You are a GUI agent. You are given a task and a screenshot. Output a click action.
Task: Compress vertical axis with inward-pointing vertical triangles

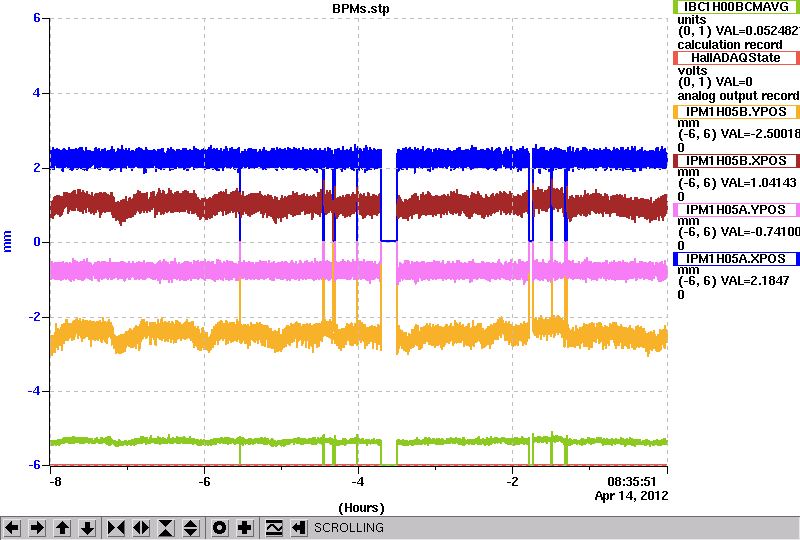166,527
